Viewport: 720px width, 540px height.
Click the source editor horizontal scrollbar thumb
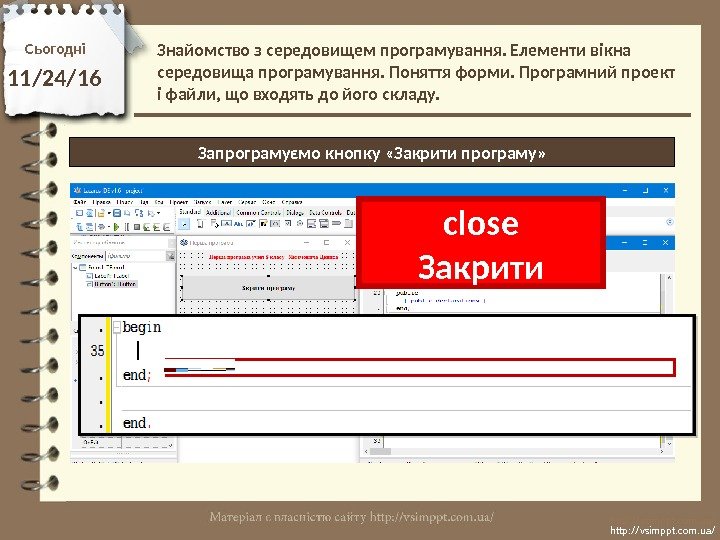[x=380, y=451]
